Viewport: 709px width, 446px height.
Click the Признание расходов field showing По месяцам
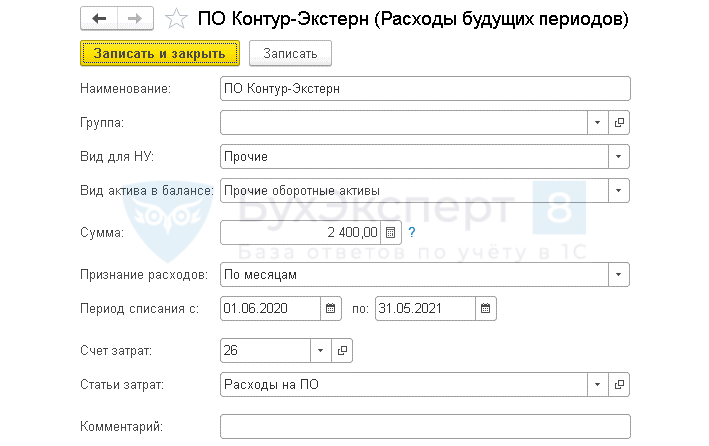[x=414, y=275]
